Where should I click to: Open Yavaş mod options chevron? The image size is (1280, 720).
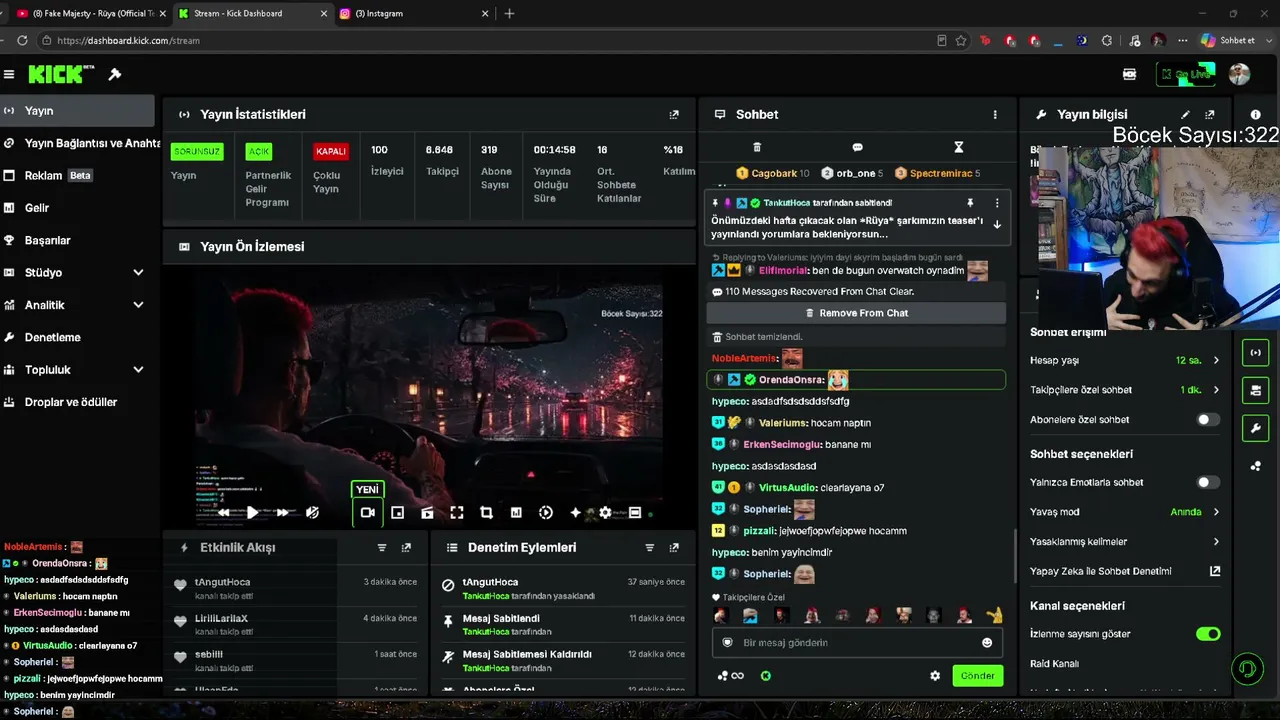(1216, 512)
